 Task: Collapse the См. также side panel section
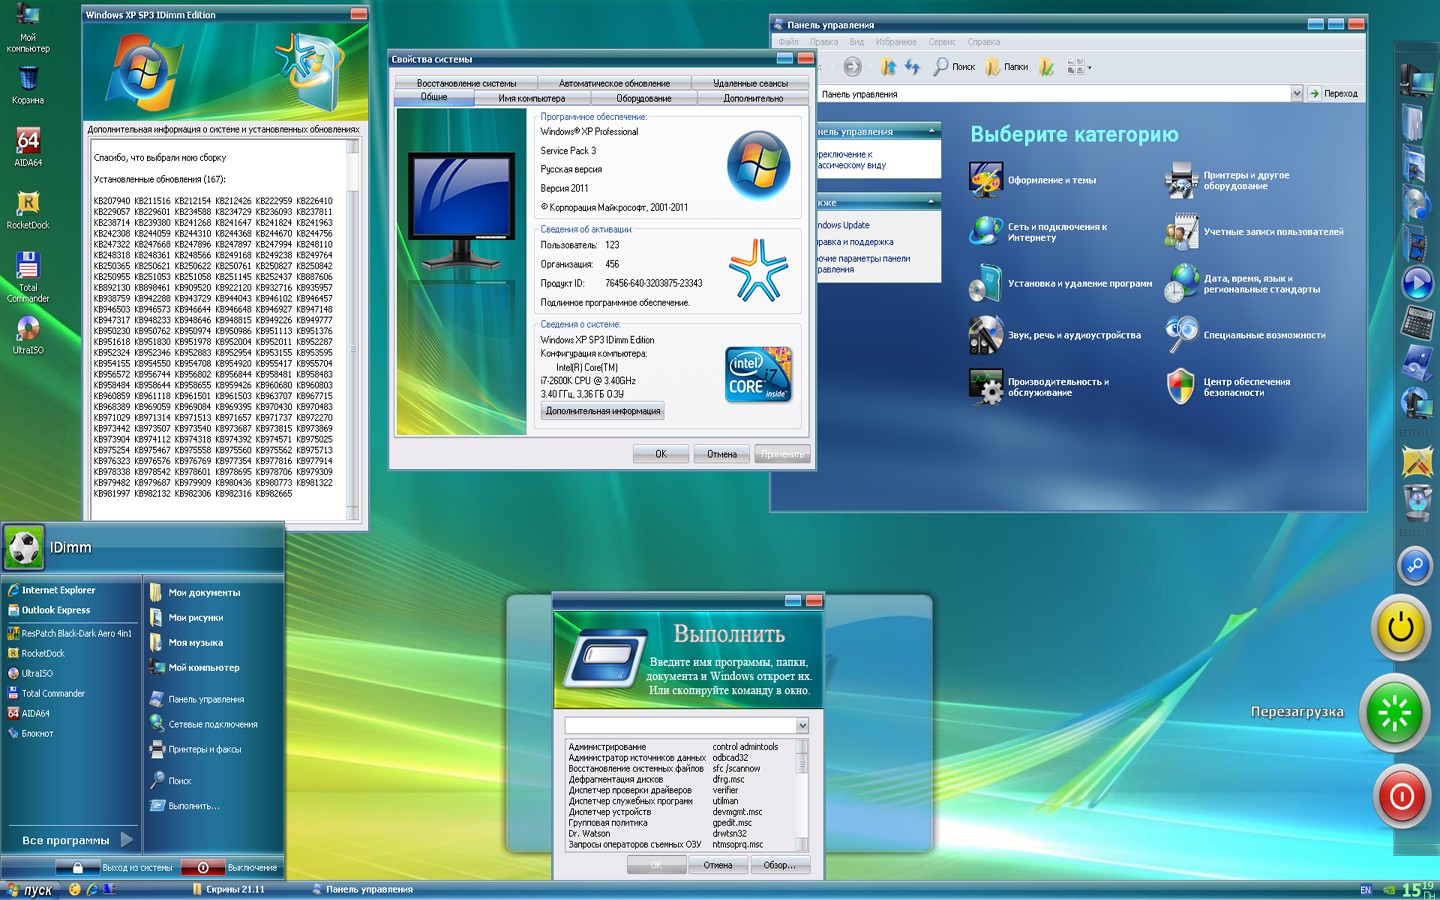932,202
